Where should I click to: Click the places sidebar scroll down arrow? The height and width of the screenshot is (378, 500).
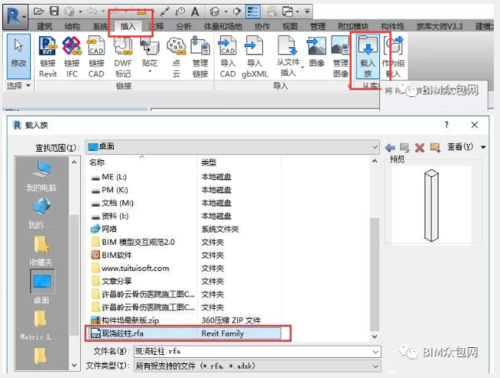coord(74,365)
